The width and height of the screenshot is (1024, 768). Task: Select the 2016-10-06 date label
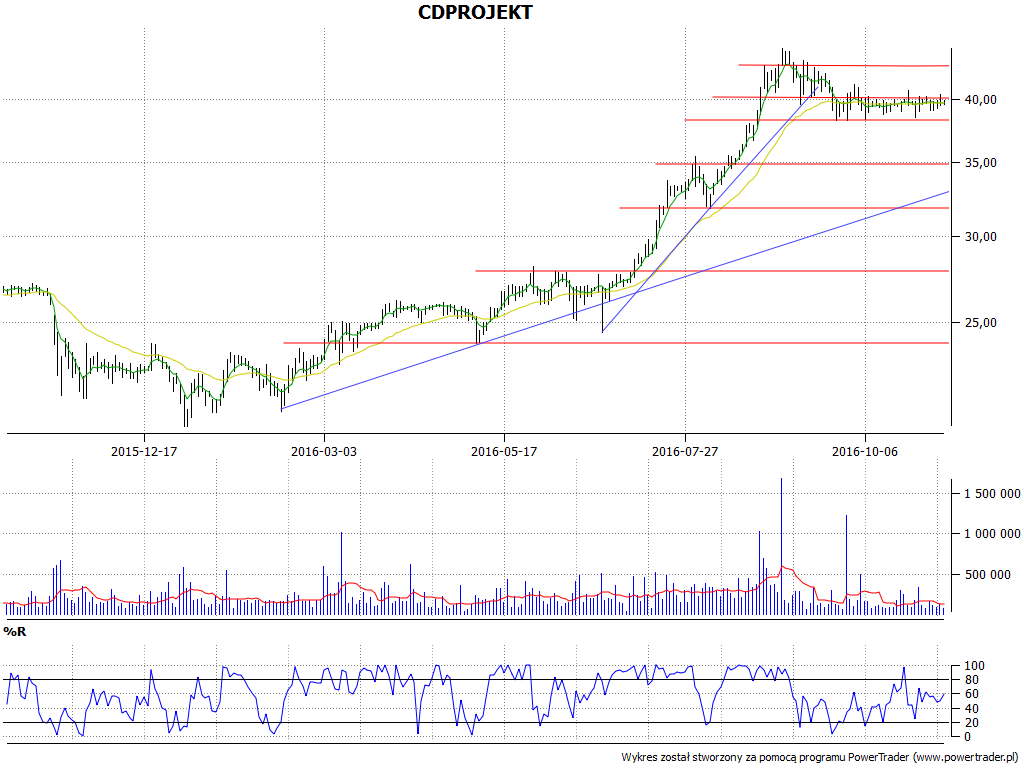coord(865,451)
